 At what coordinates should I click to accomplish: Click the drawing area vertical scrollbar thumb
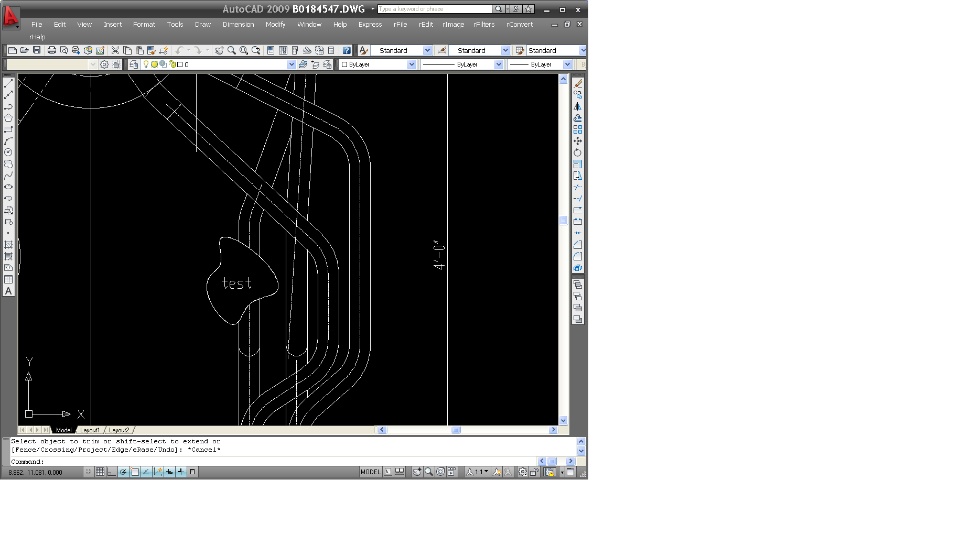563,220
